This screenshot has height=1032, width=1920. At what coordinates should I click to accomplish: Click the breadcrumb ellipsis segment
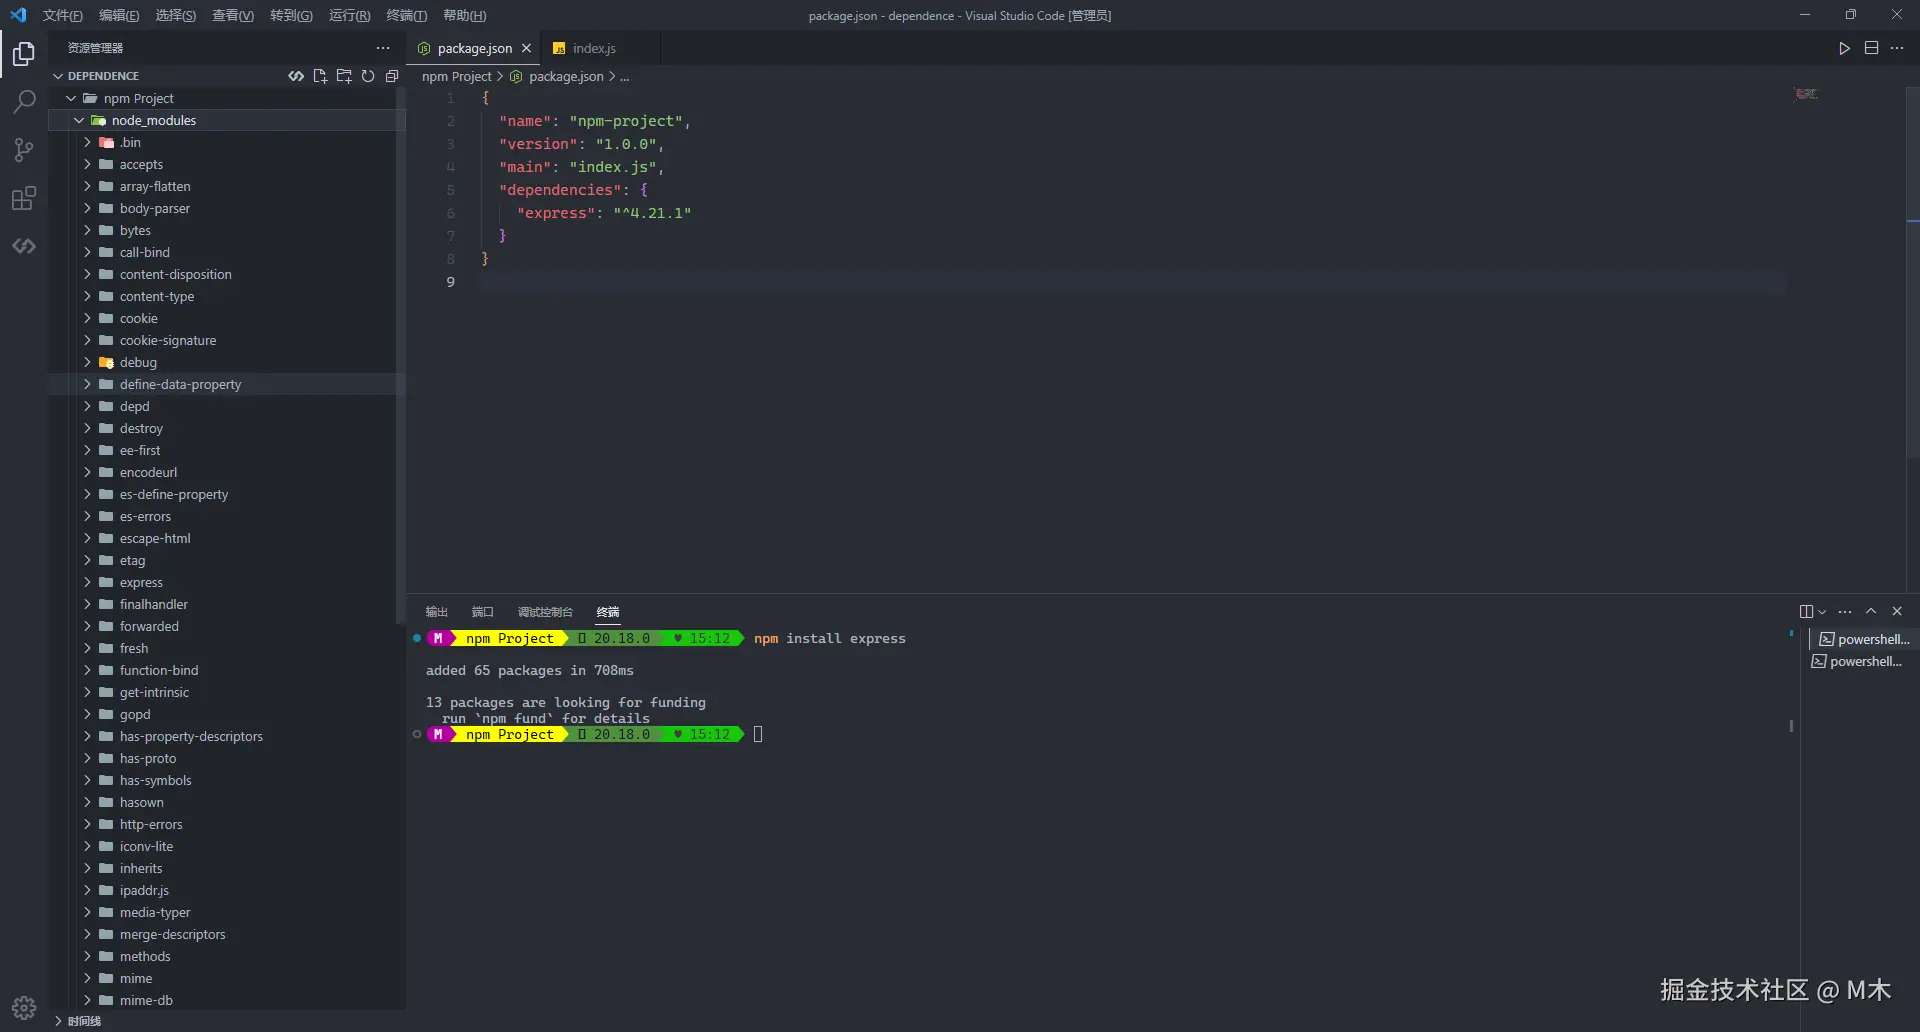click(x=624, y=76)
